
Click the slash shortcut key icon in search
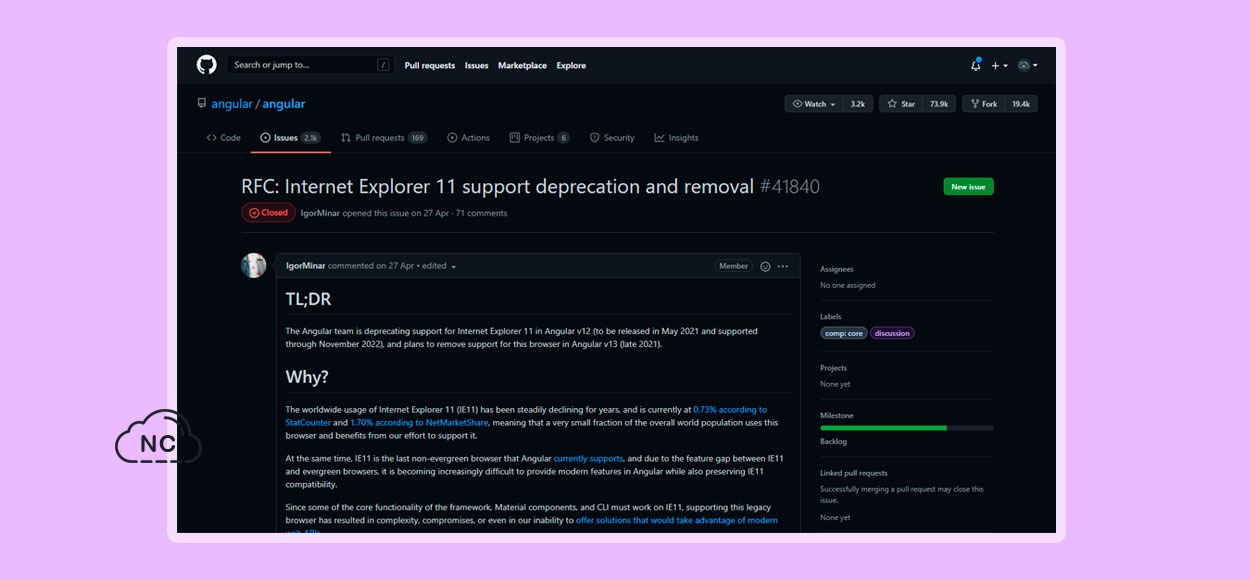coord(383,65)
